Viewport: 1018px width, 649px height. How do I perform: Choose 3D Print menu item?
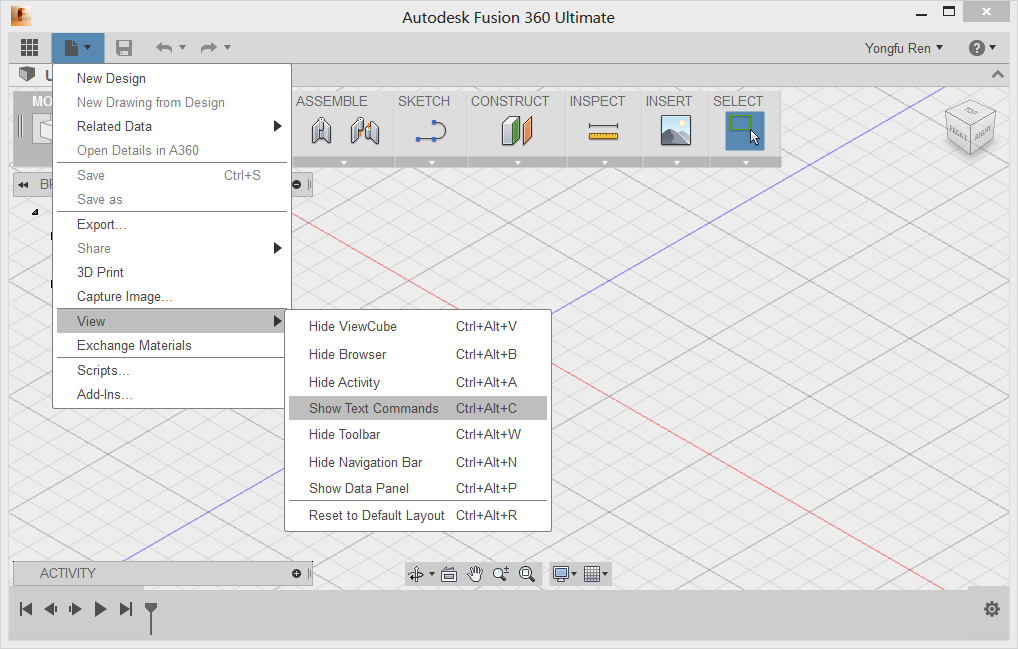point(171,273)
